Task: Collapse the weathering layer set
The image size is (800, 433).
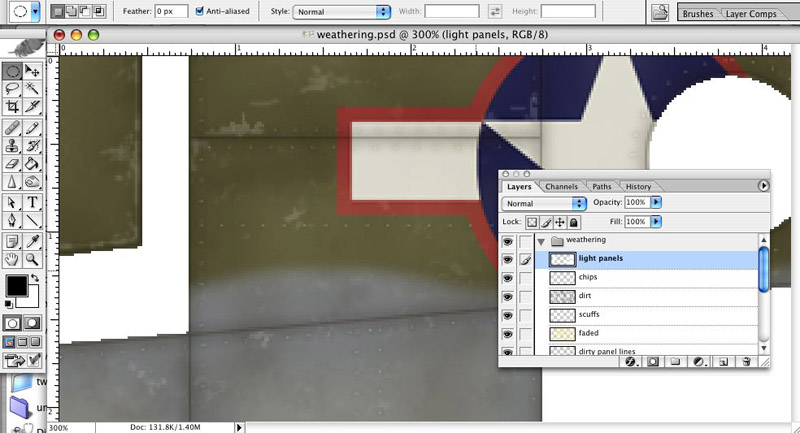Action: click(x=541, y=242)
